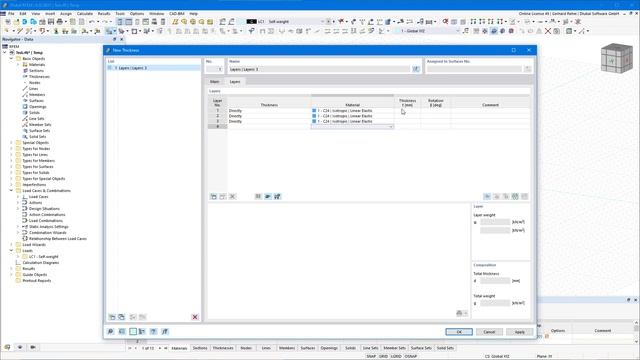
Task: Select the Static Analysis Settings tree item
Action: (49, 227)
